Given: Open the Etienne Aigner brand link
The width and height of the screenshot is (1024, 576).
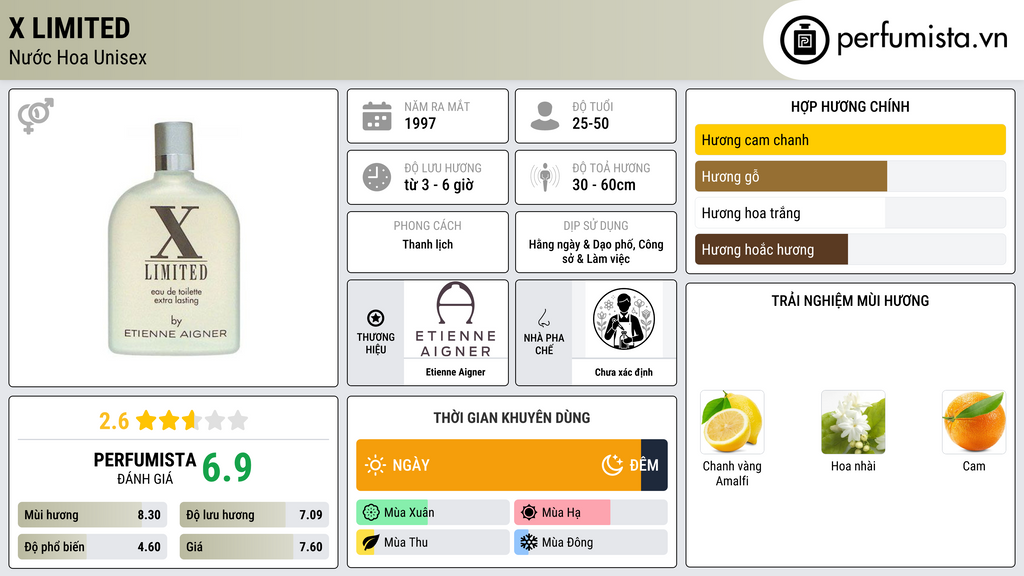Looking at the screenshot, I should pos(455,332).
